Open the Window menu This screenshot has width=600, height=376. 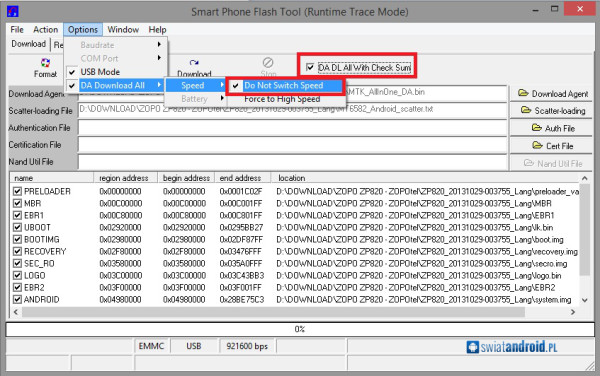click(123, 29)
